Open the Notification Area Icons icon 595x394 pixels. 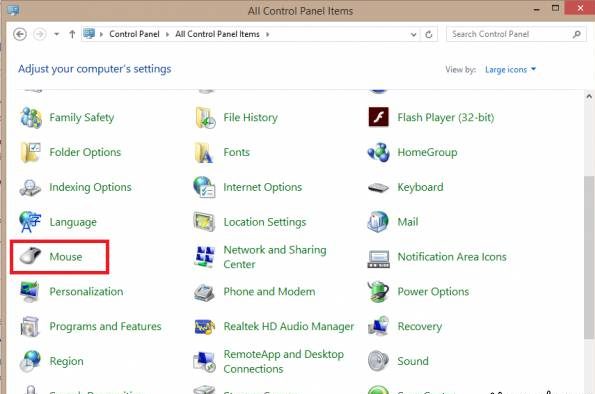coord(378,258)
